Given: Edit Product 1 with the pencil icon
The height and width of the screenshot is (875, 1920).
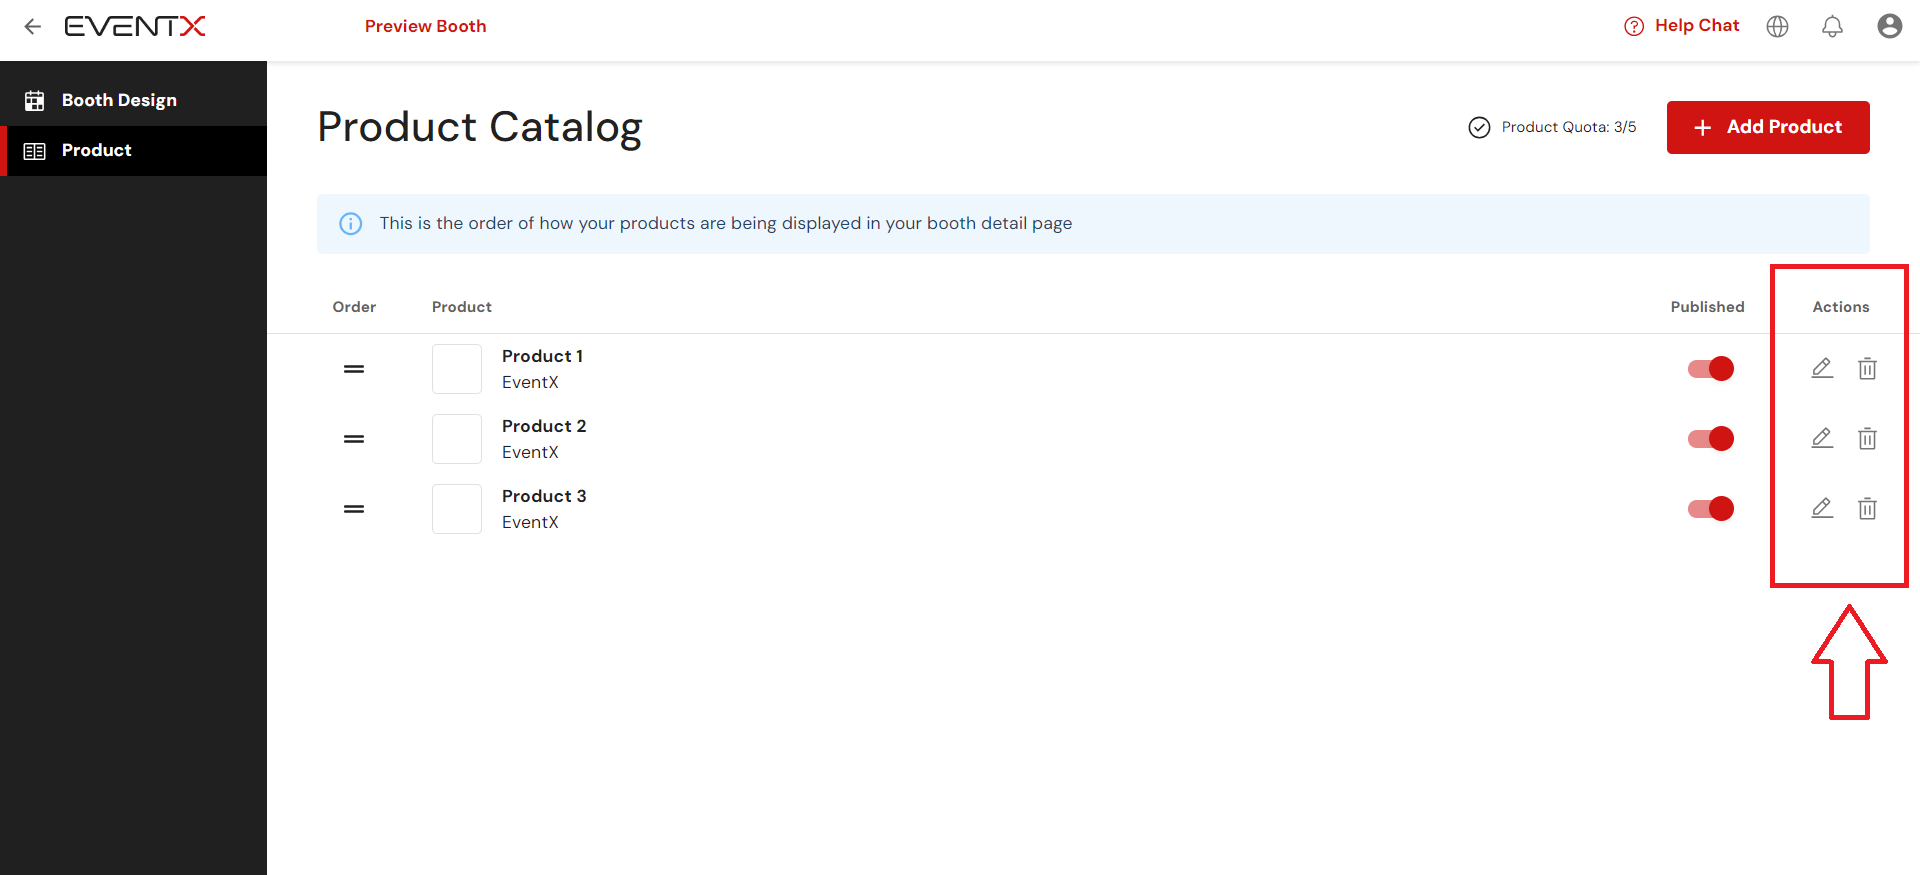Looking at the screenshot, I should point(1822,368).
